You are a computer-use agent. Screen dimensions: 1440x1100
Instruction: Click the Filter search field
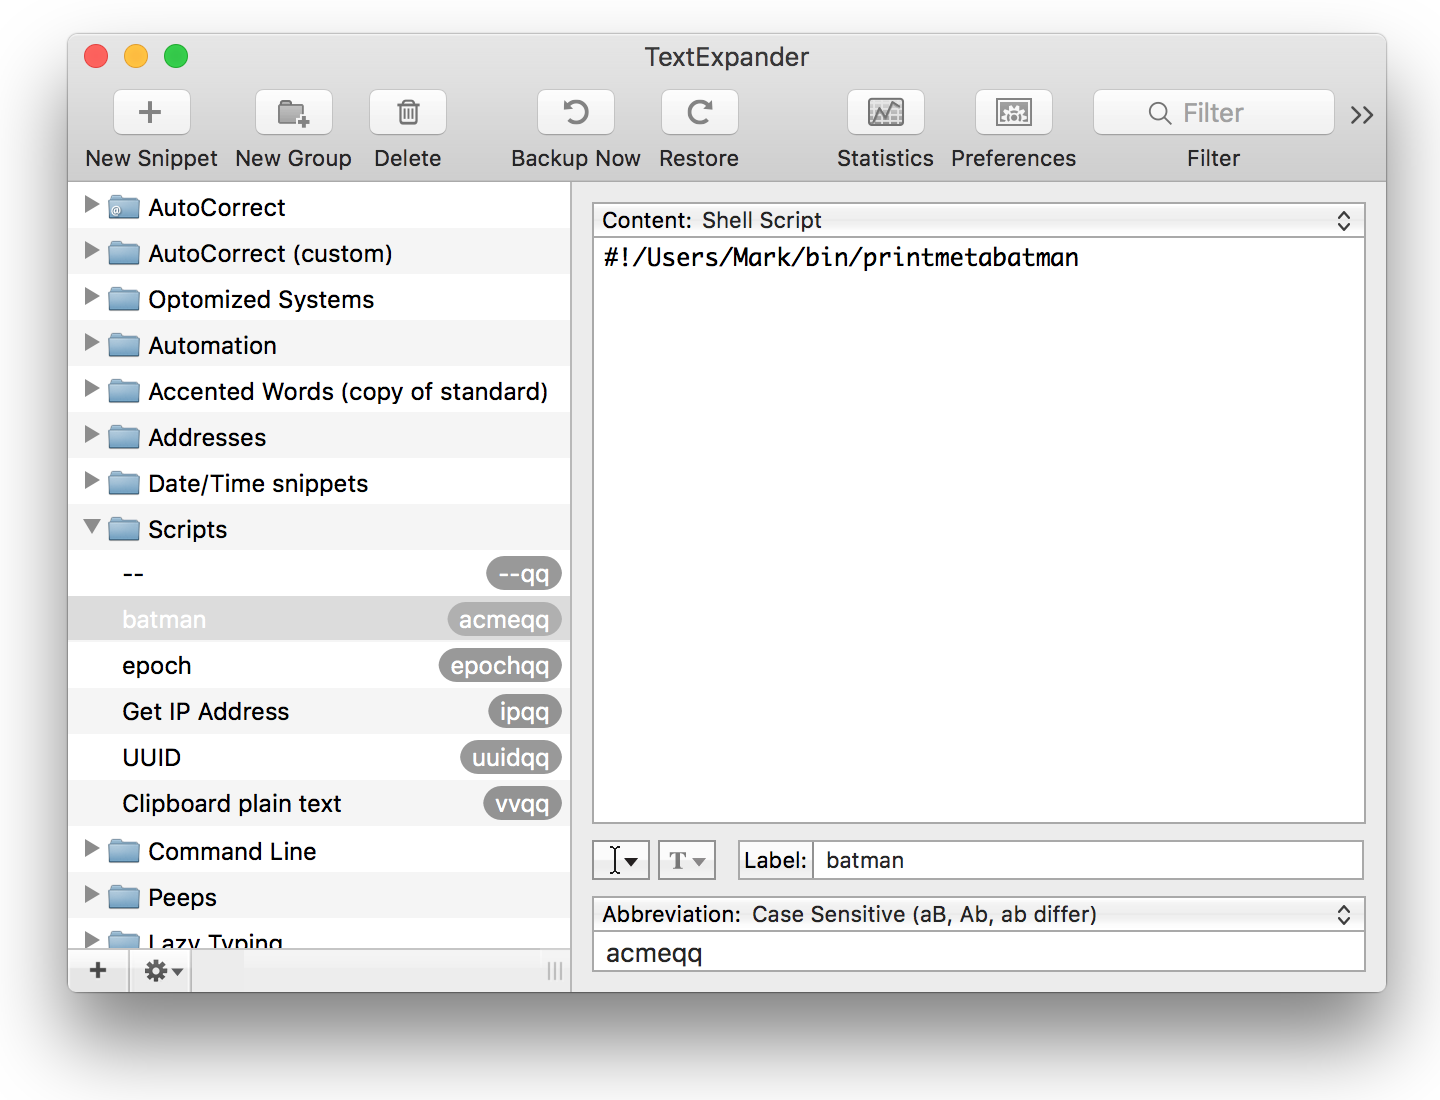coord(1213,112)
